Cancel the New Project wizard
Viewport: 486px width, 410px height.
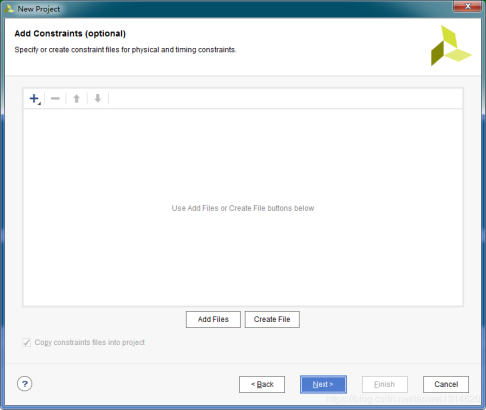[x=446, y=384]
